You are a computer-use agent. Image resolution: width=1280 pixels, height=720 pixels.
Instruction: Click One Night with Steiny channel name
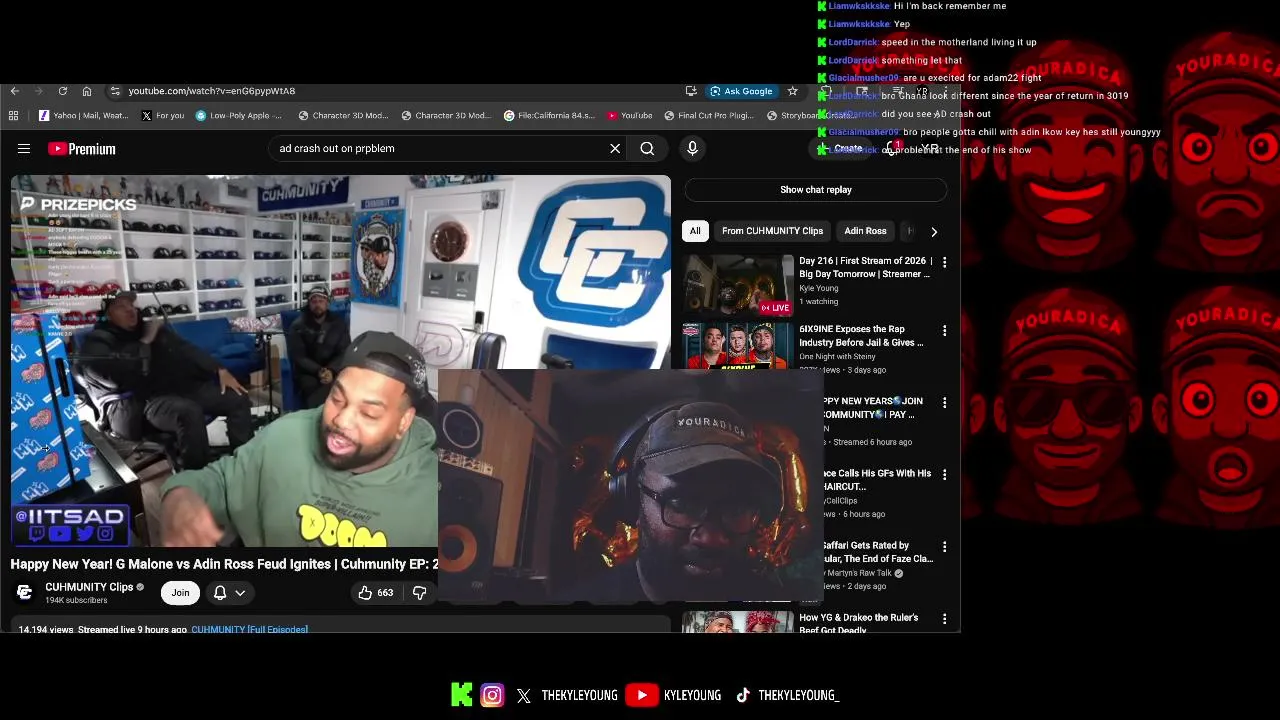(x=837, y=357)
